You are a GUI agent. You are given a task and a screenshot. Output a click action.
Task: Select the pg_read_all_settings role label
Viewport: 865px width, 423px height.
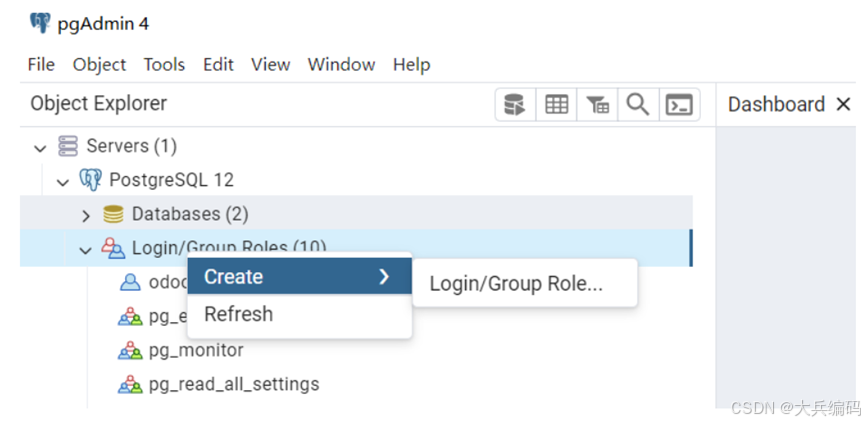tap(234, 384)
